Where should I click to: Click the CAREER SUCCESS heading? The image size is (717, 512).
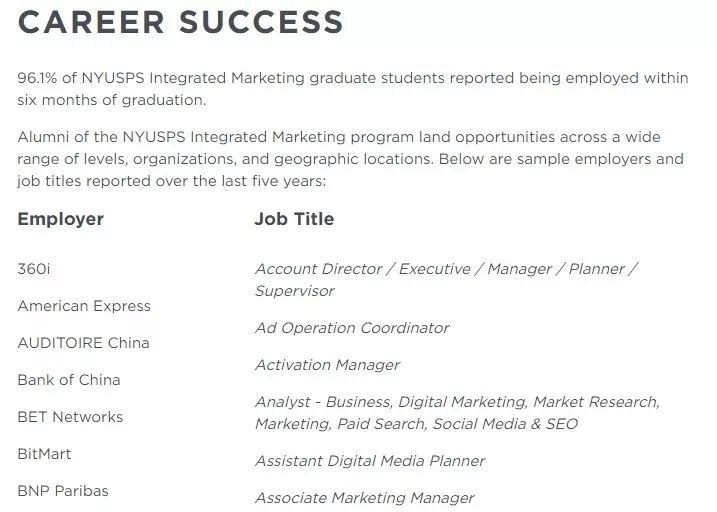click(180, 22)
